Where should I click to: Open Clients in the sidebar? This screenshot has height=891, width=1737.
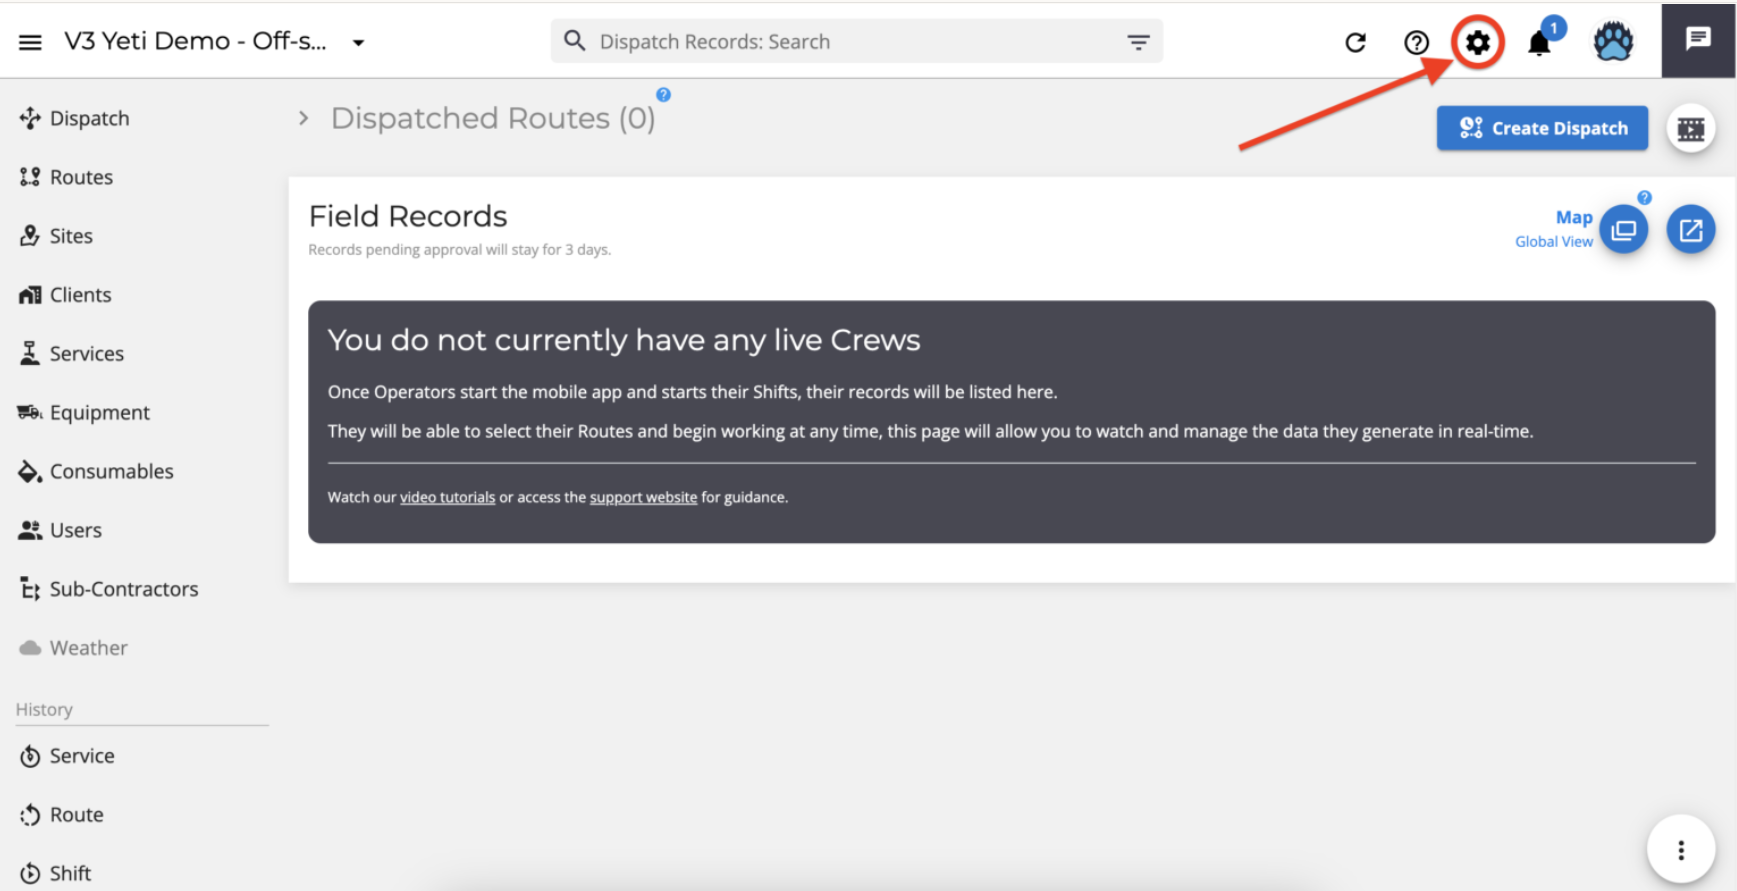tap(65, 295)
